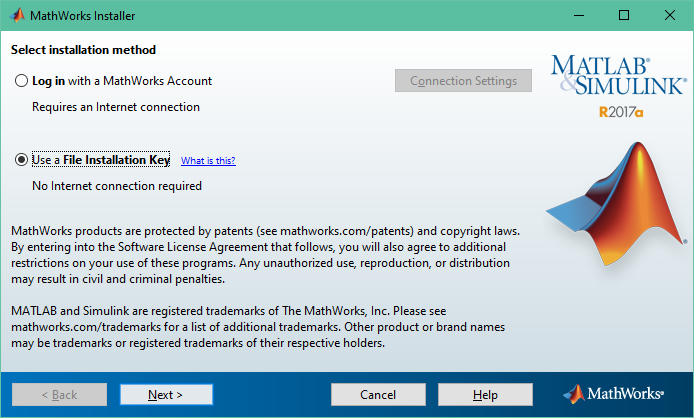694x418 pixels.
Task: Click the File Installation Key label text
Action: point(116,160)
